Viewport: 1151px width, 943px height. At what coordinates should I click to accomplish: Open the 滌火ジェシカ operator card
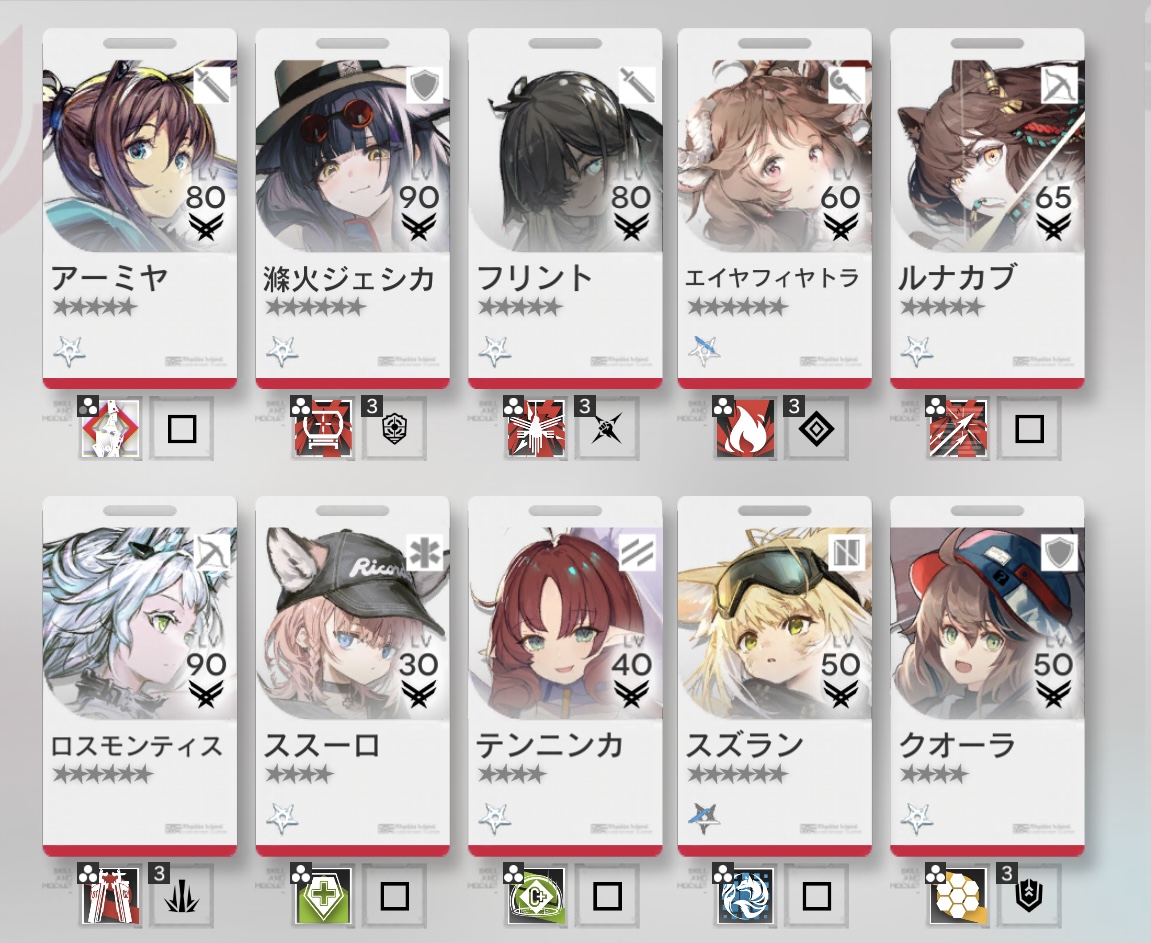352,208
